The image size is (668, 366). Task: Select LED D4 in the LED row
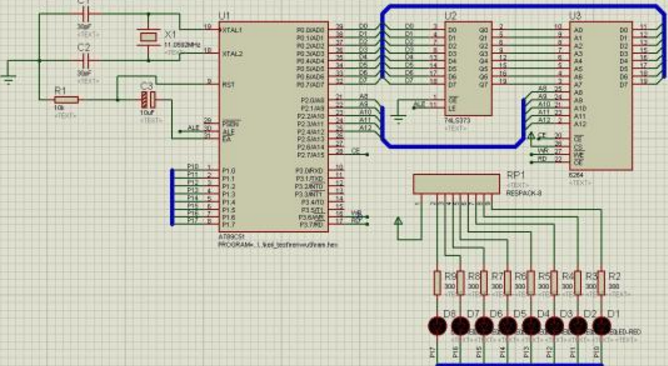pyautogui.click(x=531, y=326)
